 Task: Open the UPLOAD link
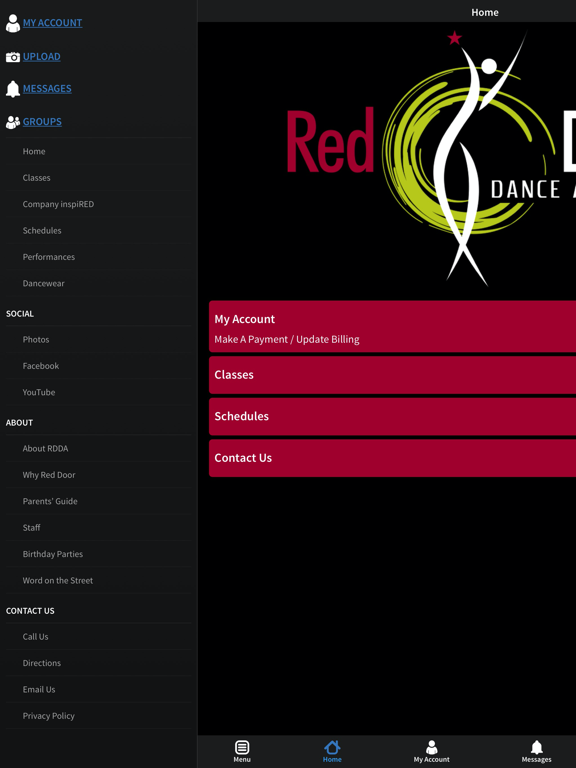(x=42, y=57)
